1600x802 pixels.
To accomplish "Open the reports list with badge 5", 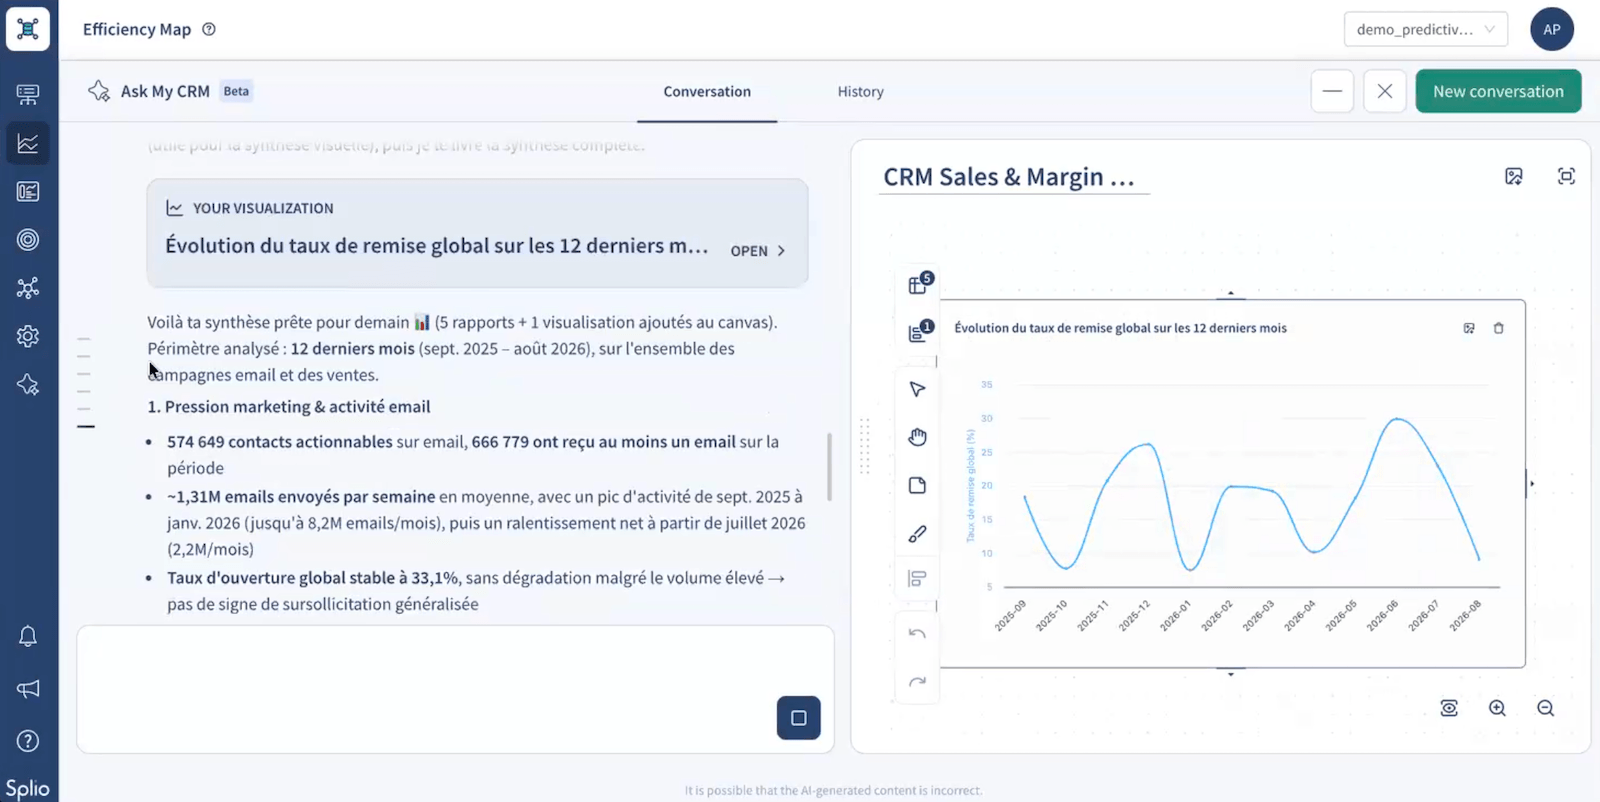I will [x=919, y=284].
